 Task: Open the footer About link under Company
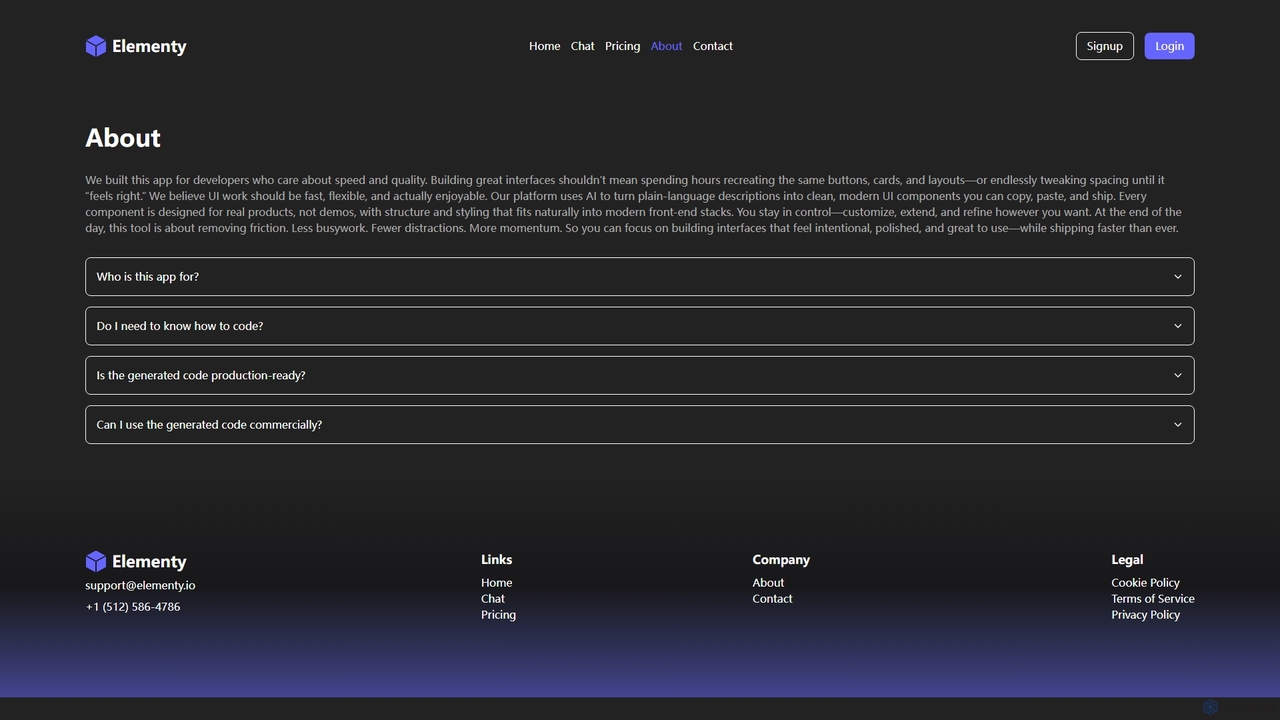[x=768, y=583]
